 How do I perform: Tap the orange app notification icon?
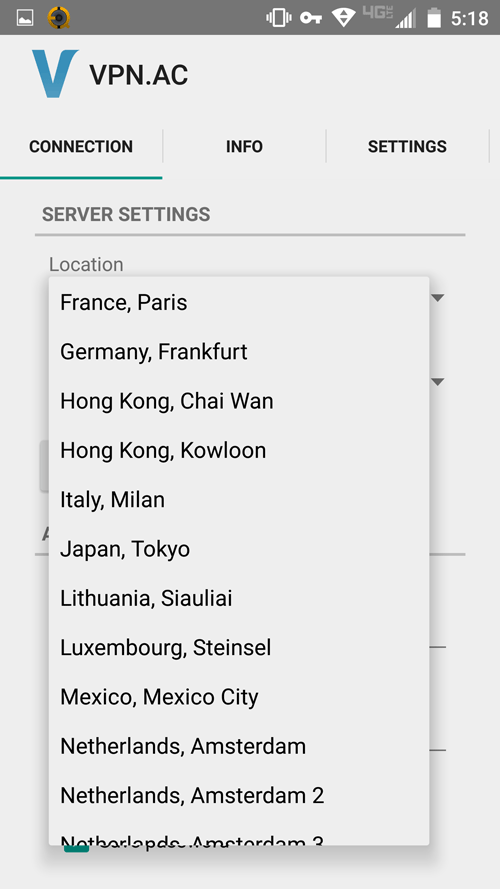[58, 18]
